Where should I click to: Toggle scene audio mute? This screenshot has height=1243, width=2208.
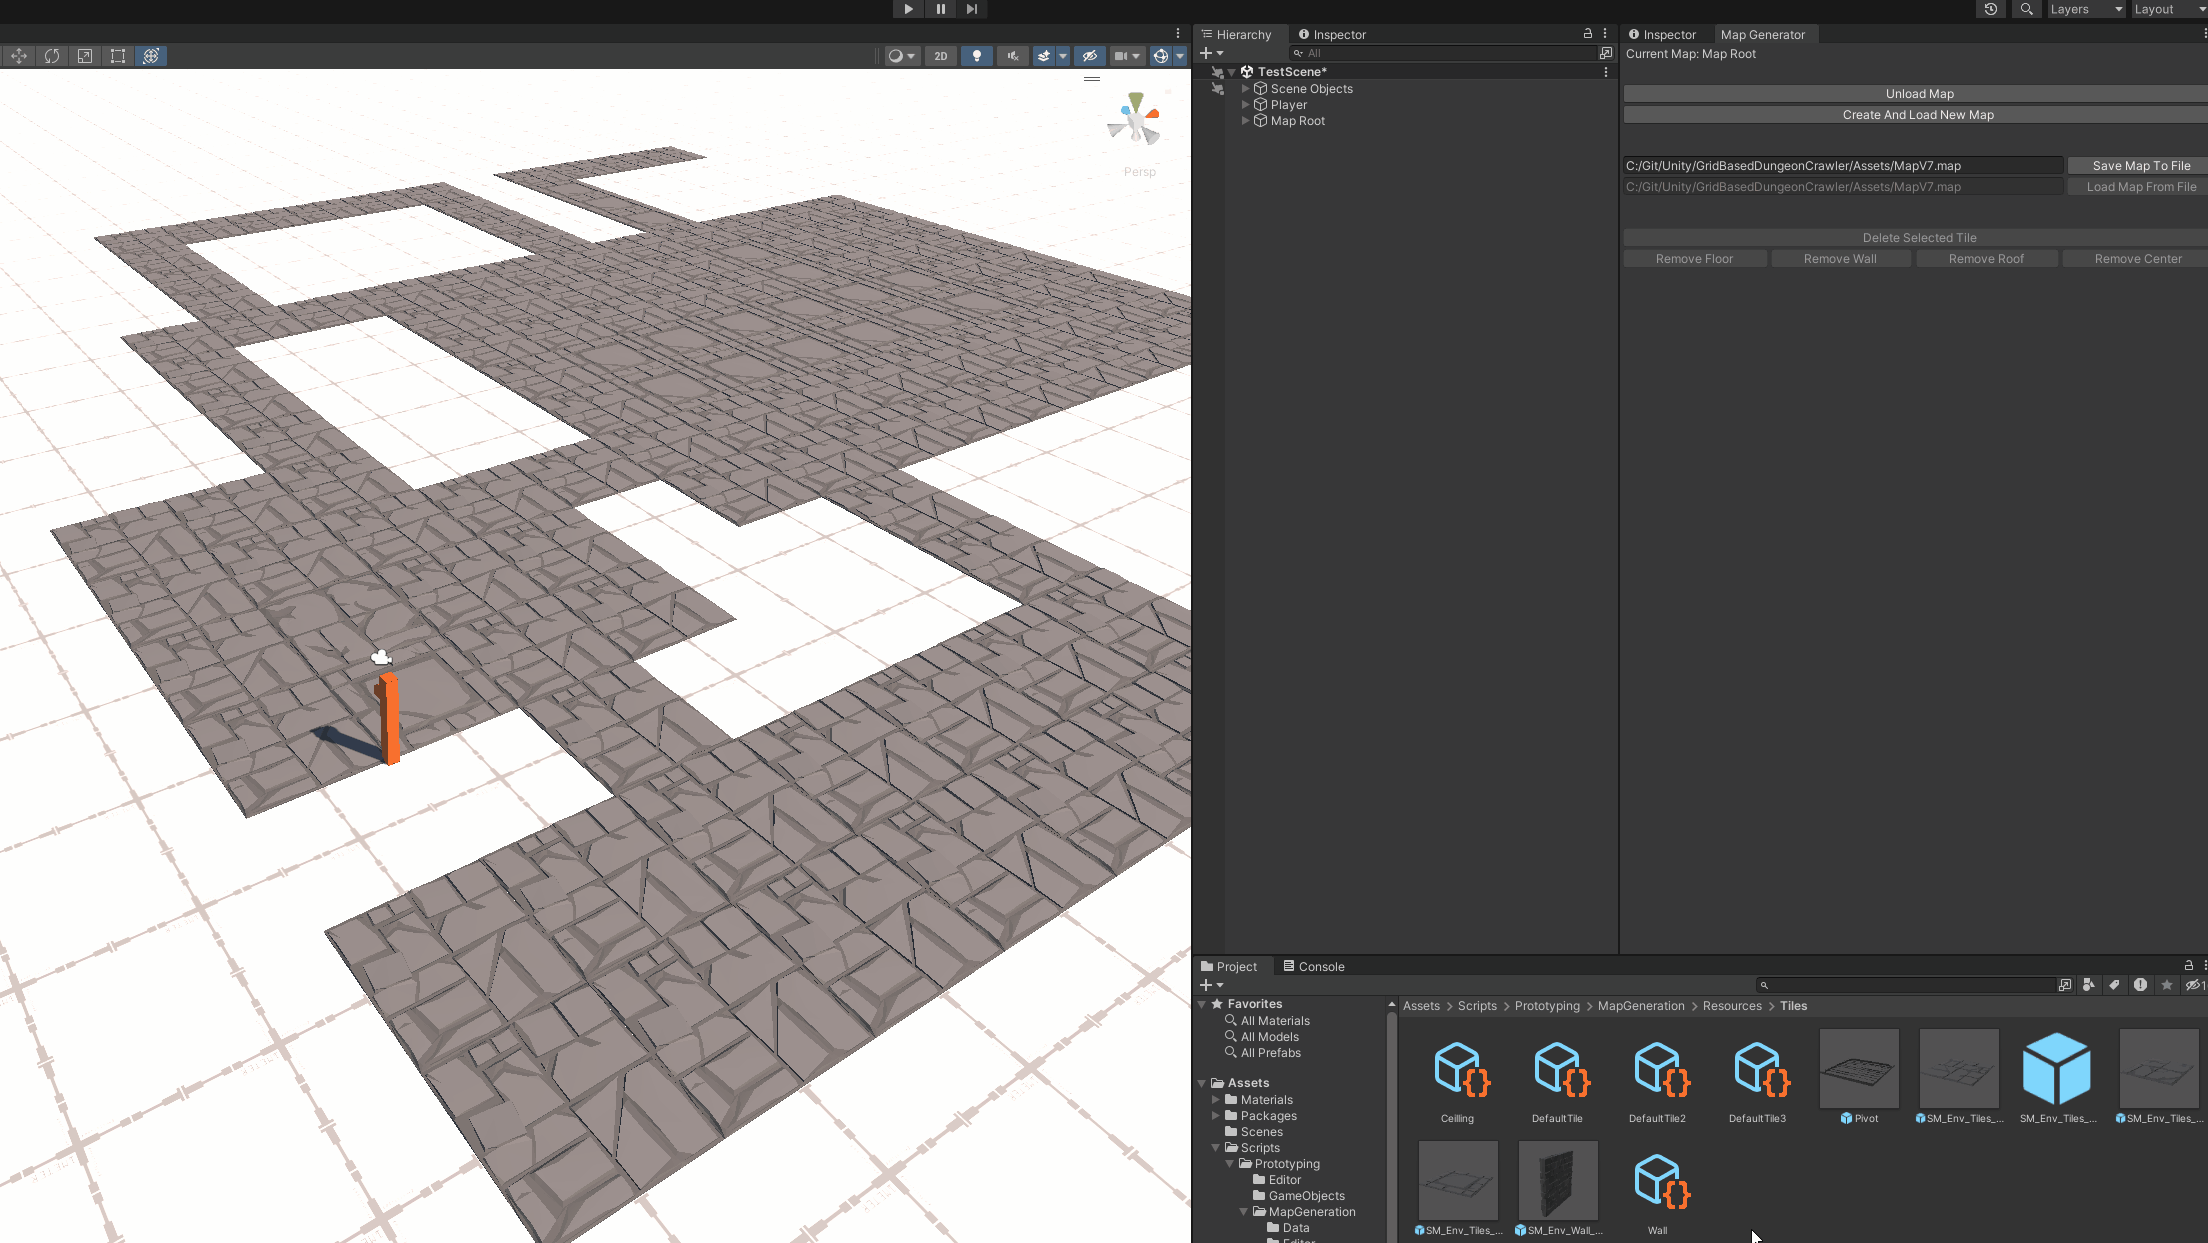(1012, 56)
